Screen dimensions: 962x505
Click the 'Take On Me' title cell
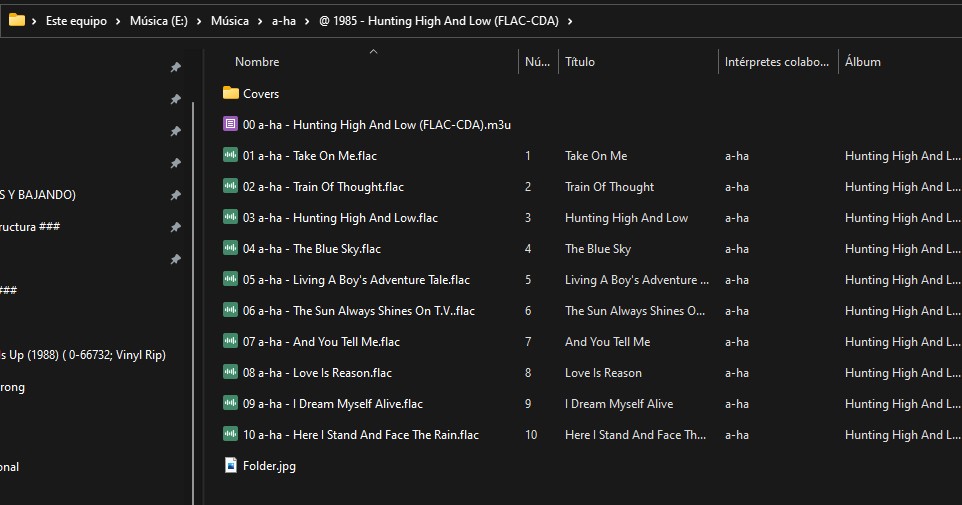point(596,156)
